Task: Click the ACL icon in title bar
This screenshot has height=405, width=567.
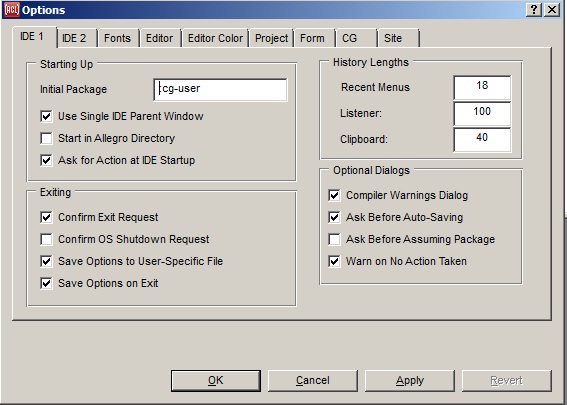Action: 12,10
